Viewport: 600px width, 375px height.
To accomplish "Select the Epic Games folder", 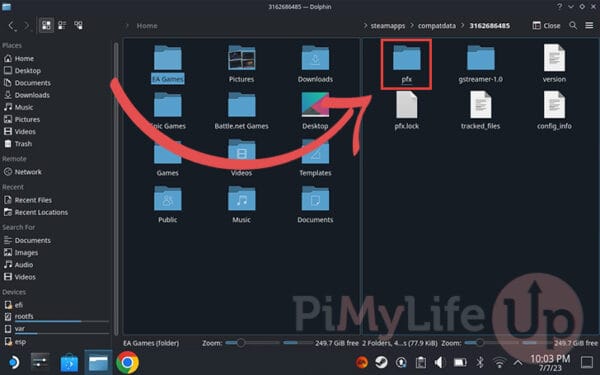I will pos(168,111).
